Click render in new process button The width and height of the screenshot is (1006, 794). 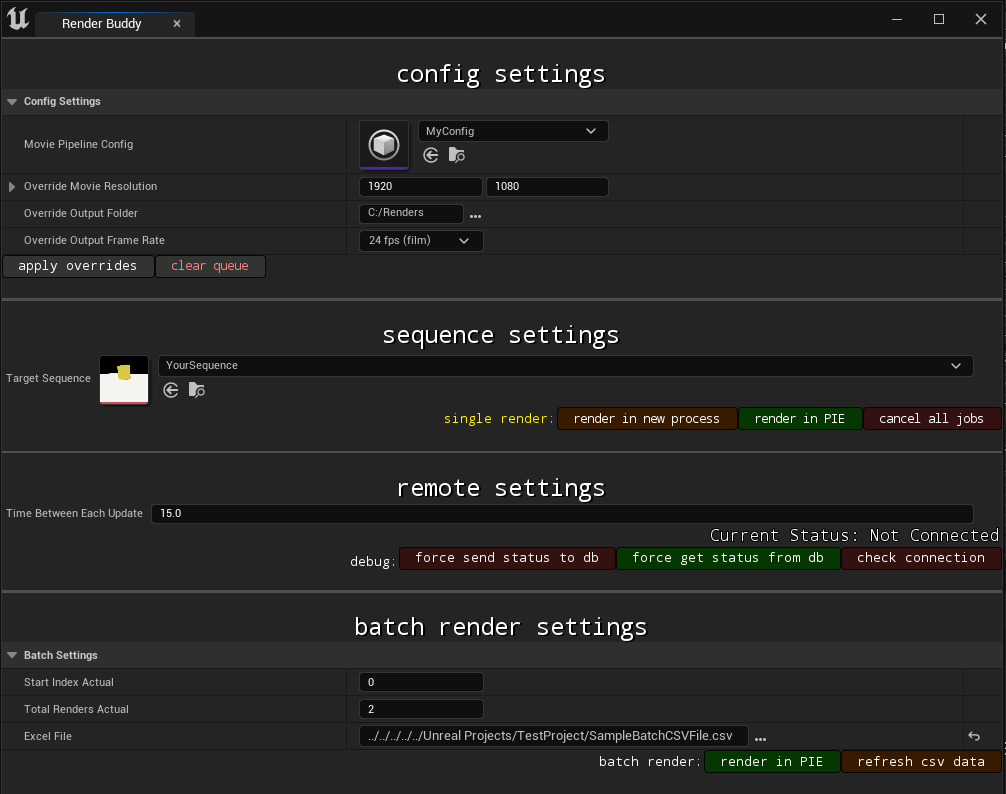(x=647, y=419)
